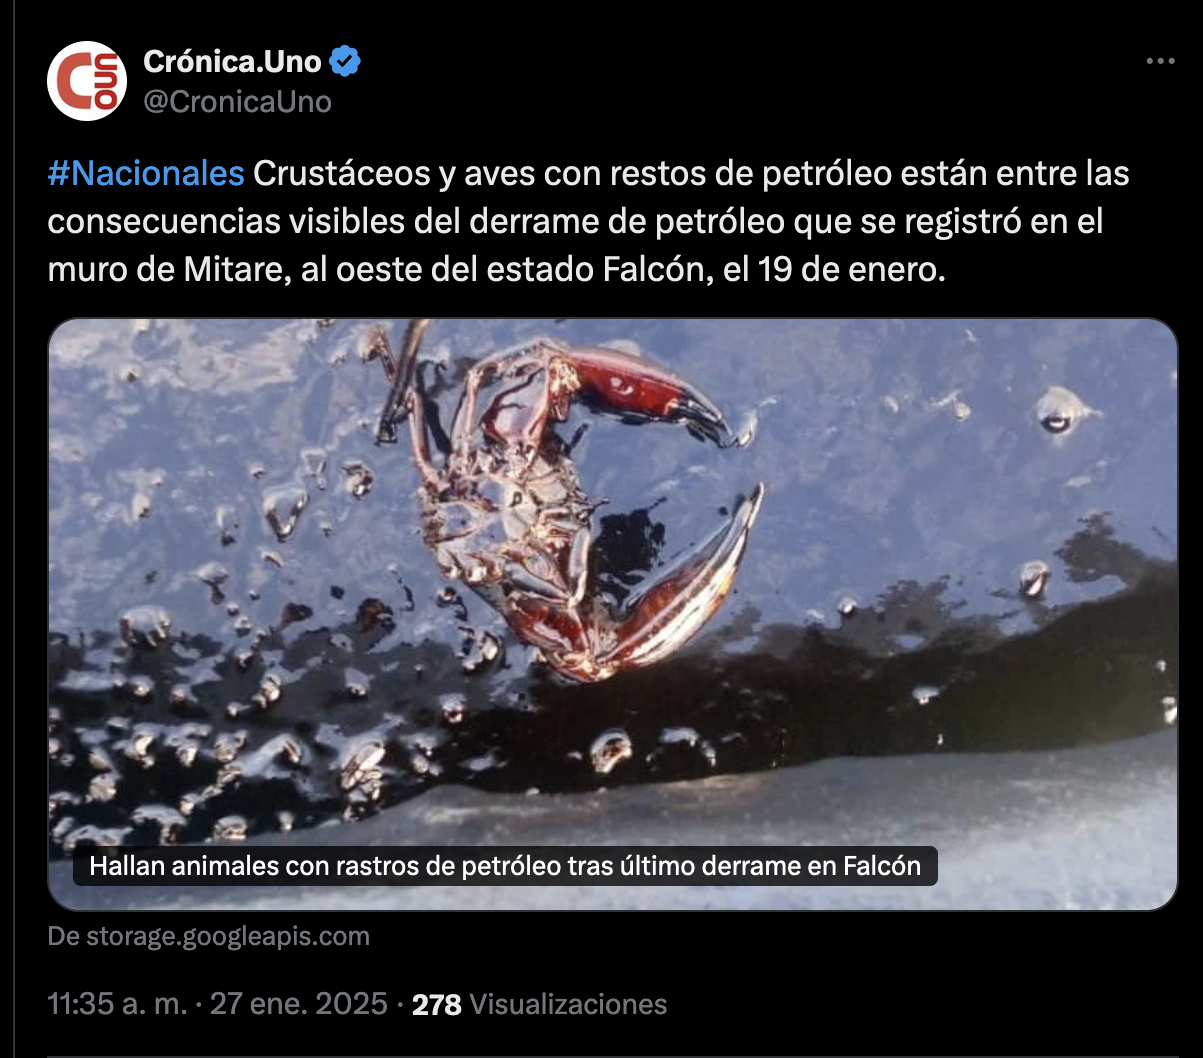The width and height of the screenshot is (1203, 1058).
Task: Click the 278 view count number
Action: coord(437,1005)
